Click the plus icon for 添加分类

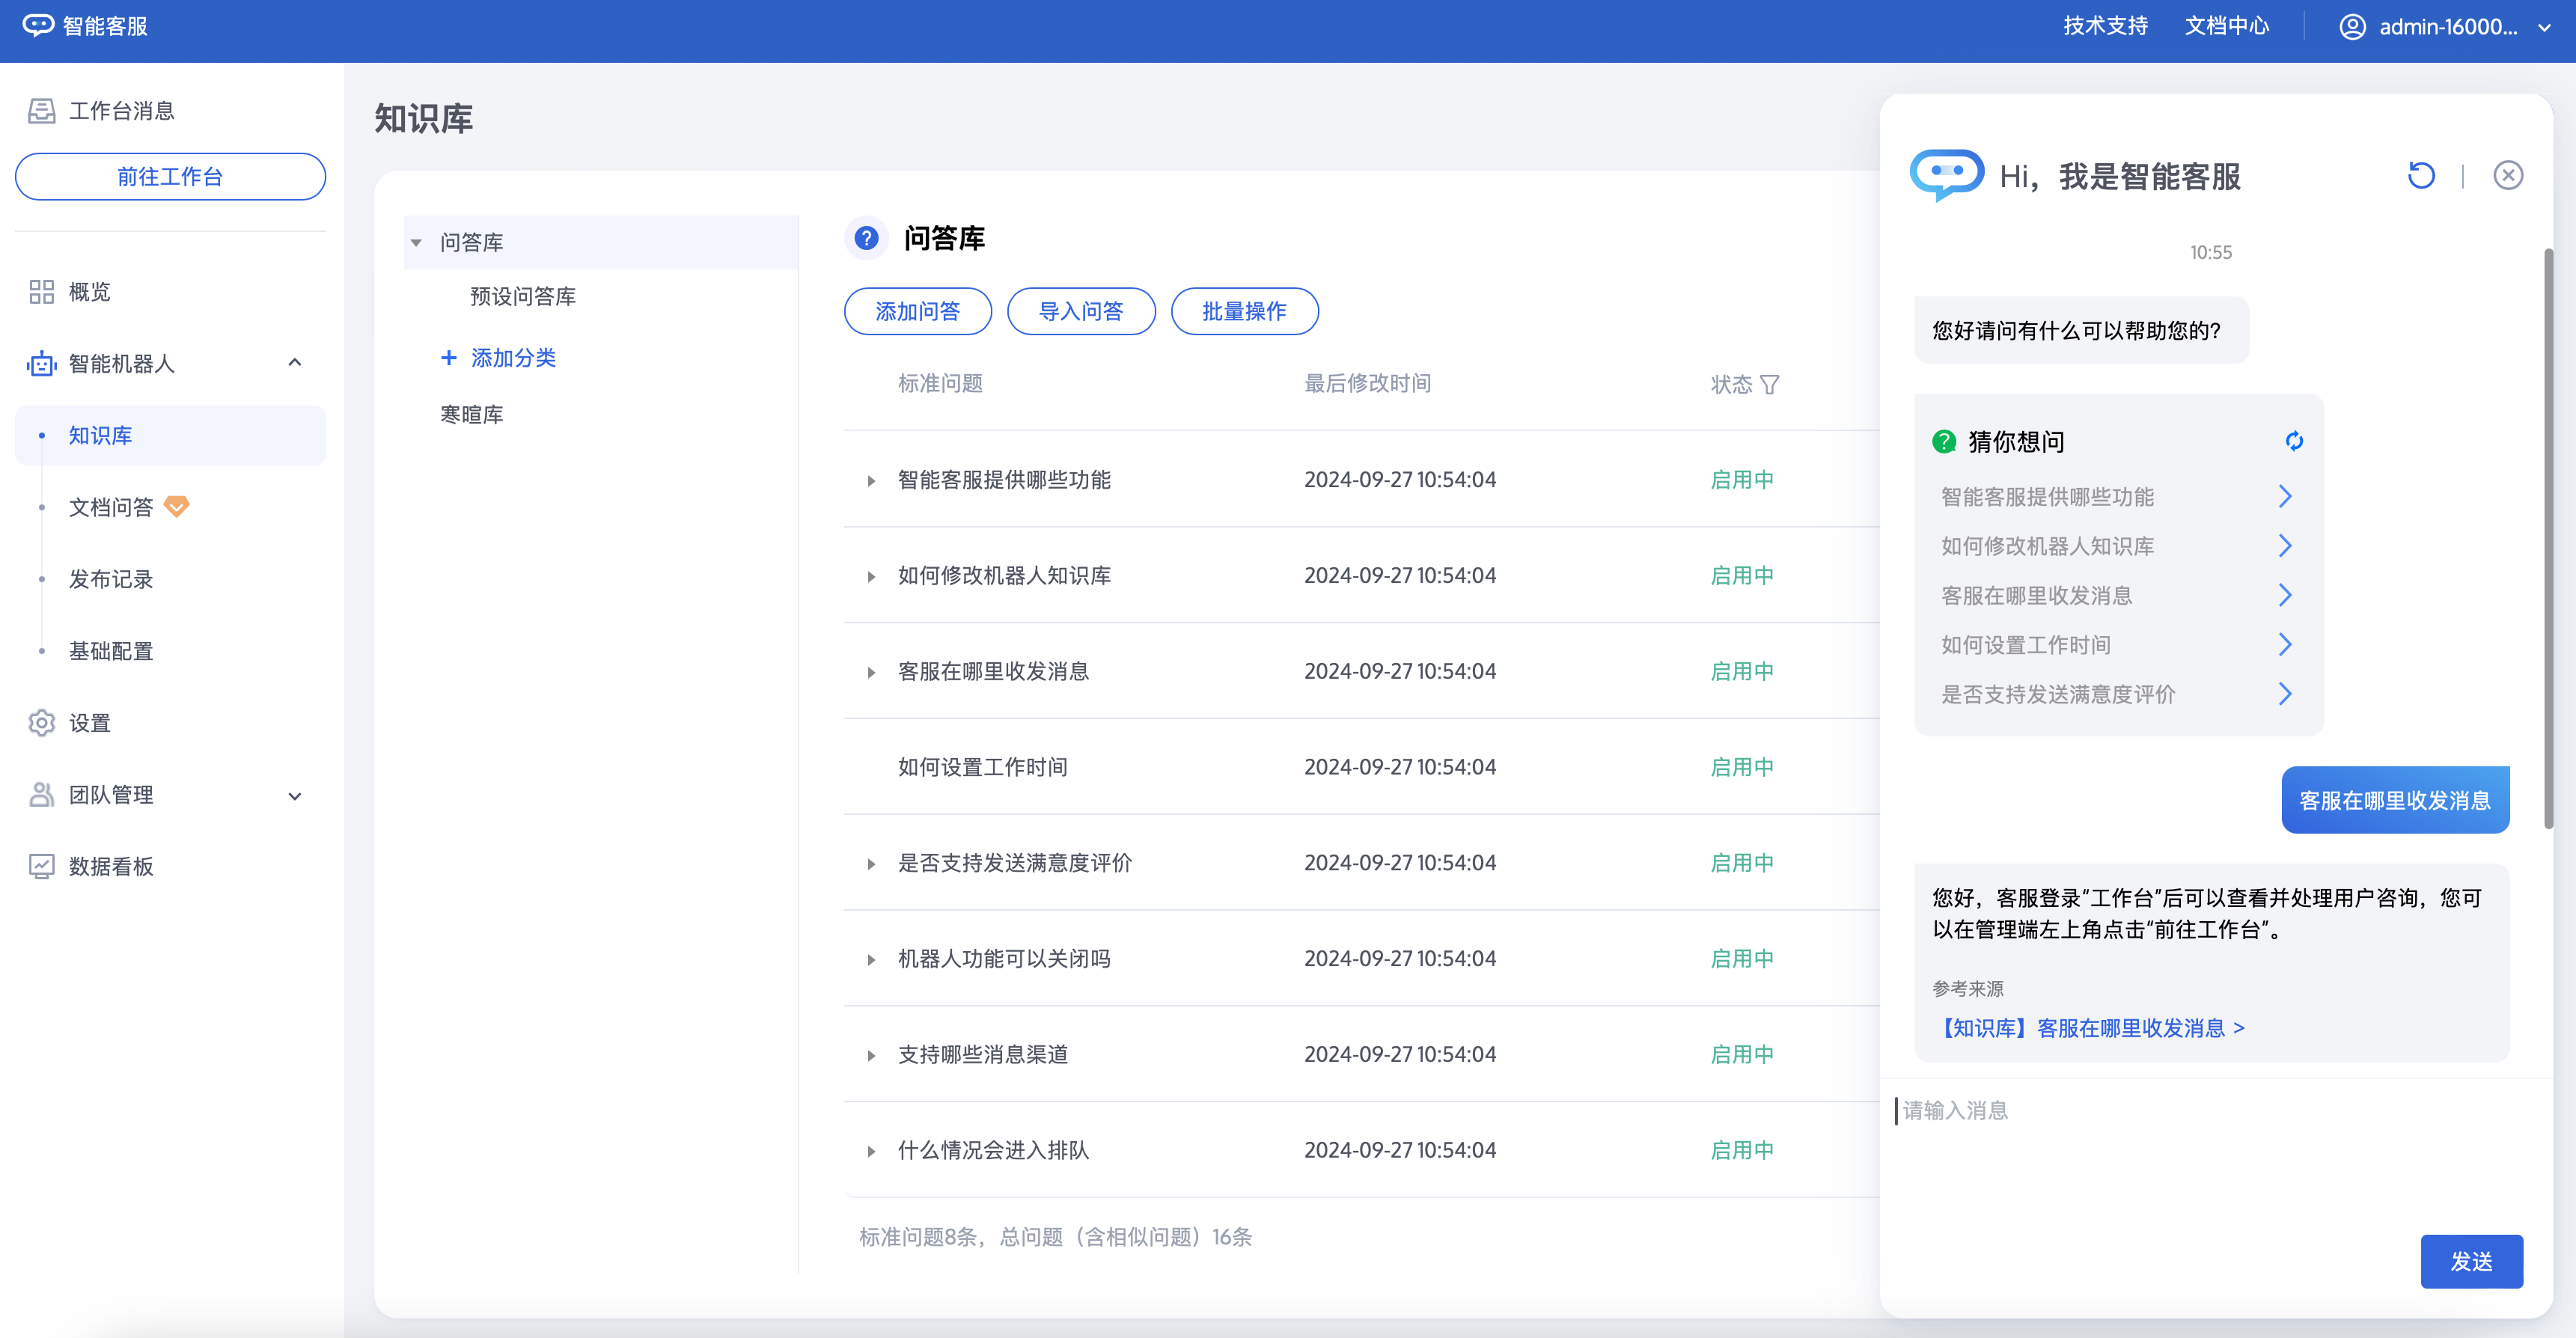pos(449,358)
